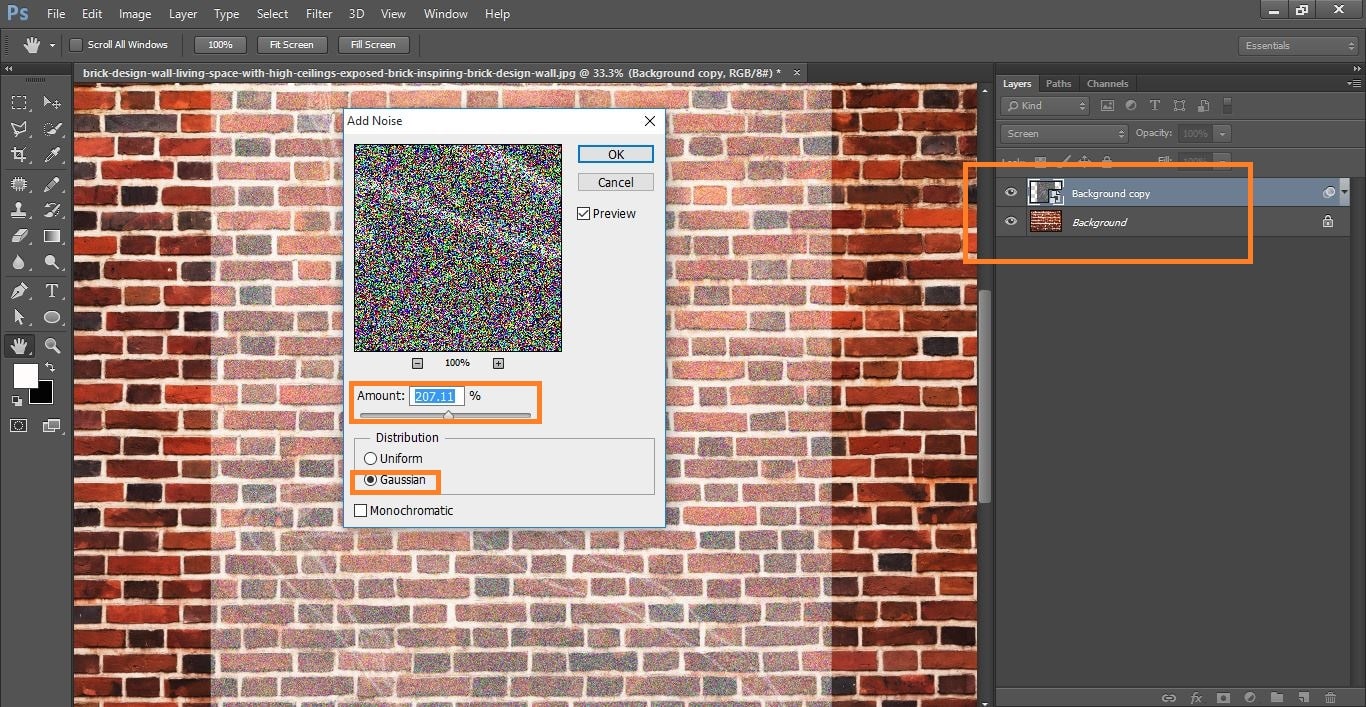The height and width of the screenshot is (707, 1366).
Task: Click the noise Amount slider handle
Action: (x=448, y=414)
